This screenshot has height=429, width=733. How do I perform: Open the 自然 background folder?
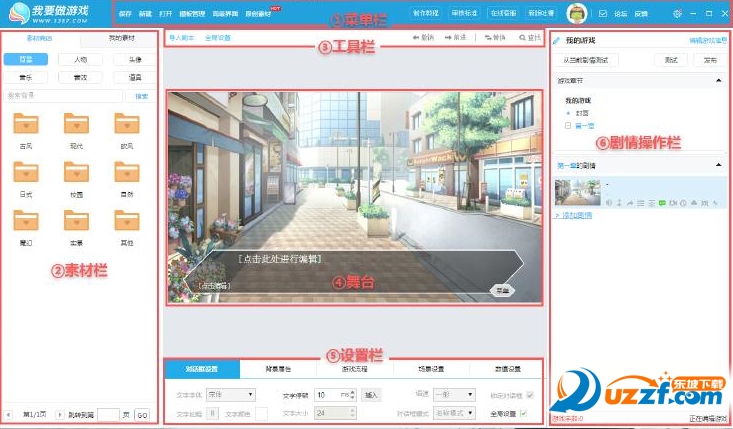click(127, 172)
